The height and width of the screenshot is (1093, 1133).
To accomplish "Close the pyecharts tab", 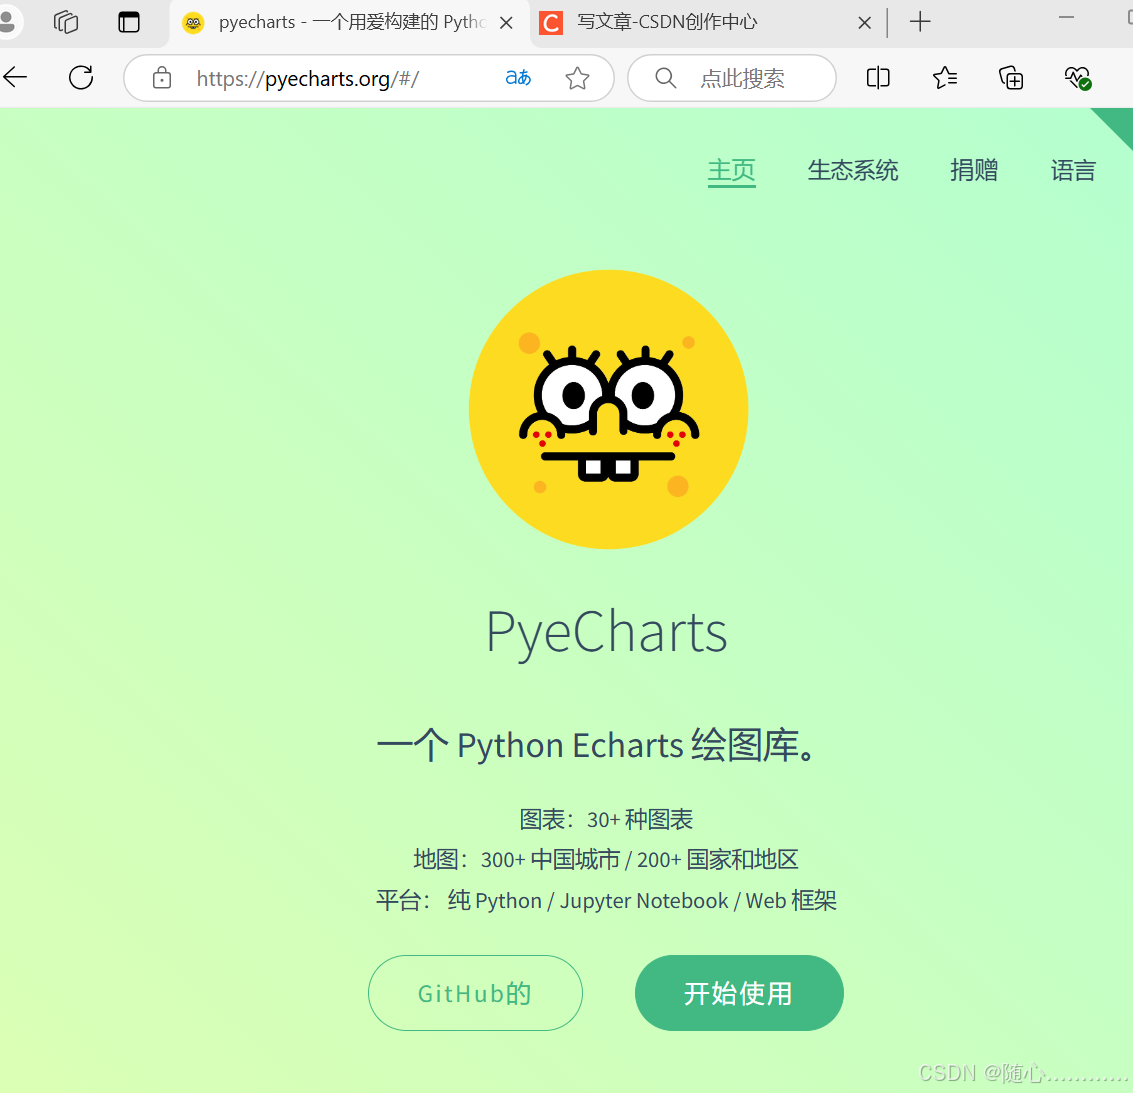I will click(x=507, y=23).
